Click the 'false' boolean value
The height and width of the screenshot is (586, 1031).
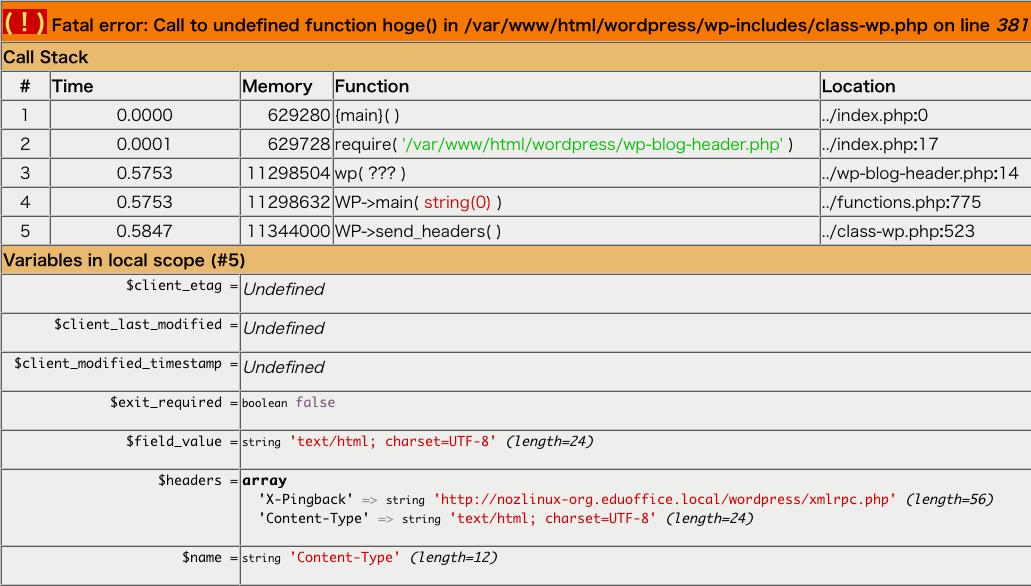[315, 402]
